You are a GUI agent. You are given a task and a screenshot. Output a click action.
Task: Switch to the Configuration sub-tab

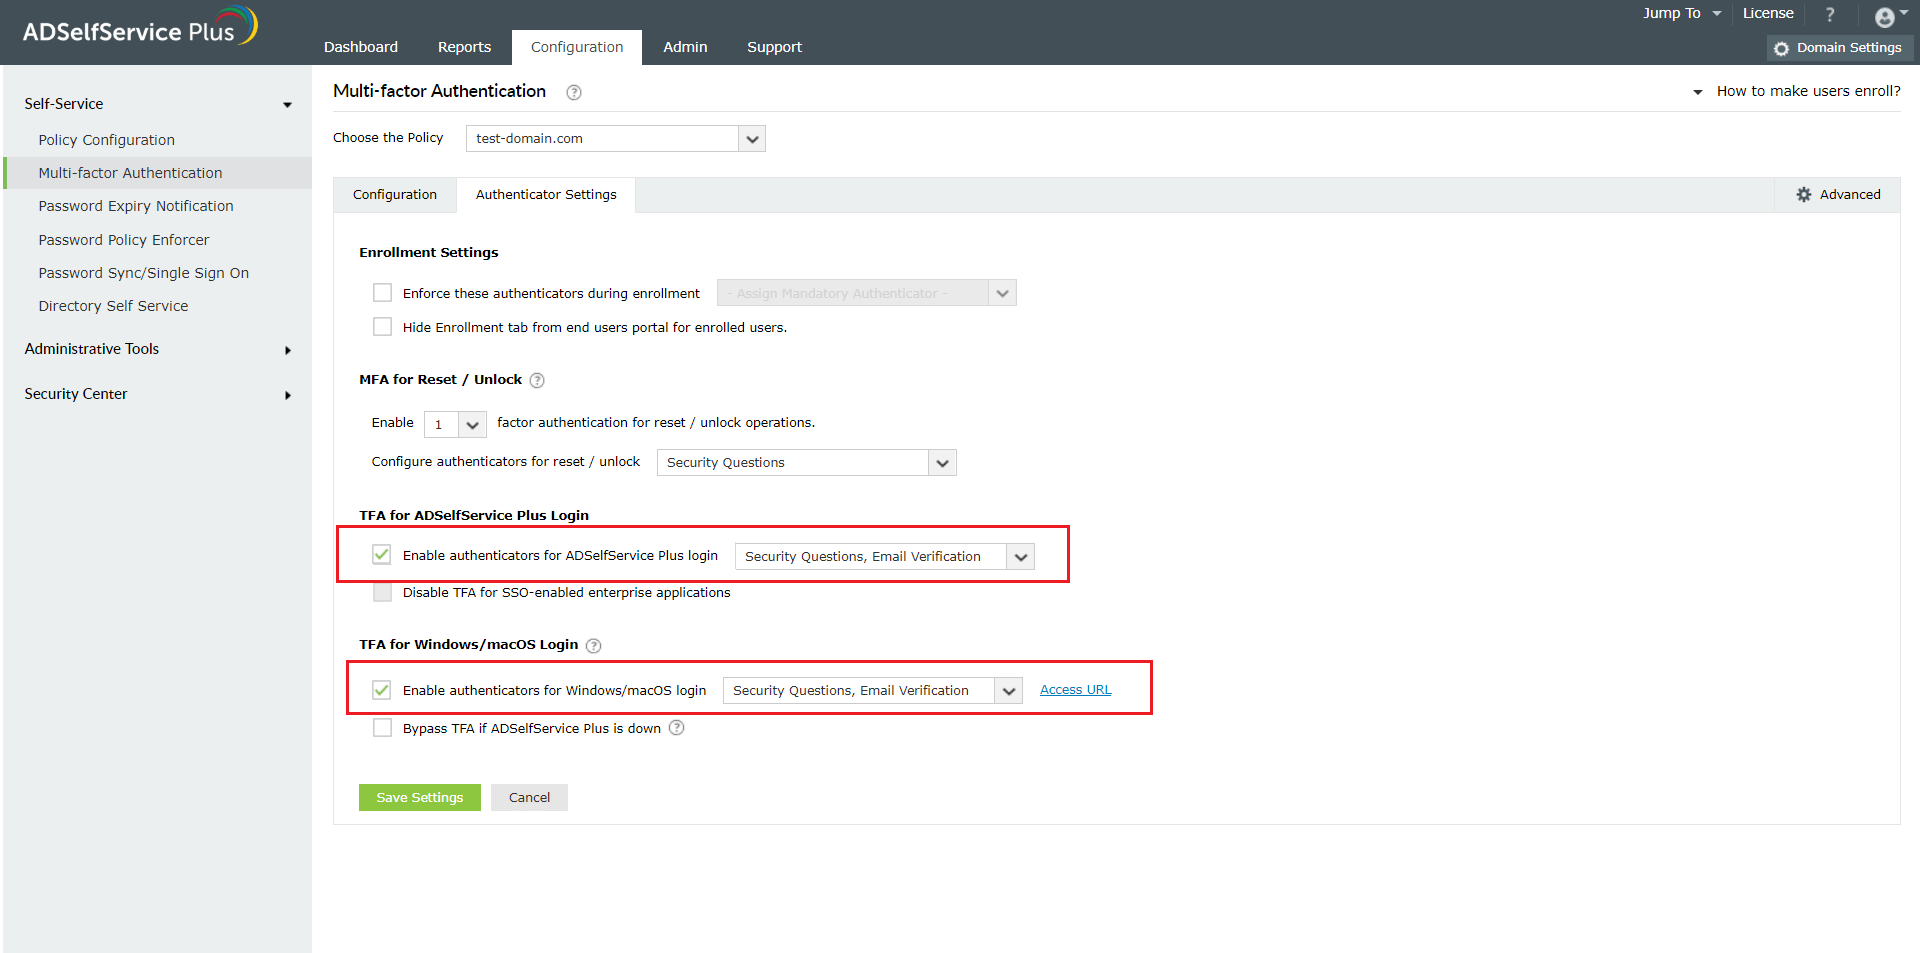tap(395, 195)
